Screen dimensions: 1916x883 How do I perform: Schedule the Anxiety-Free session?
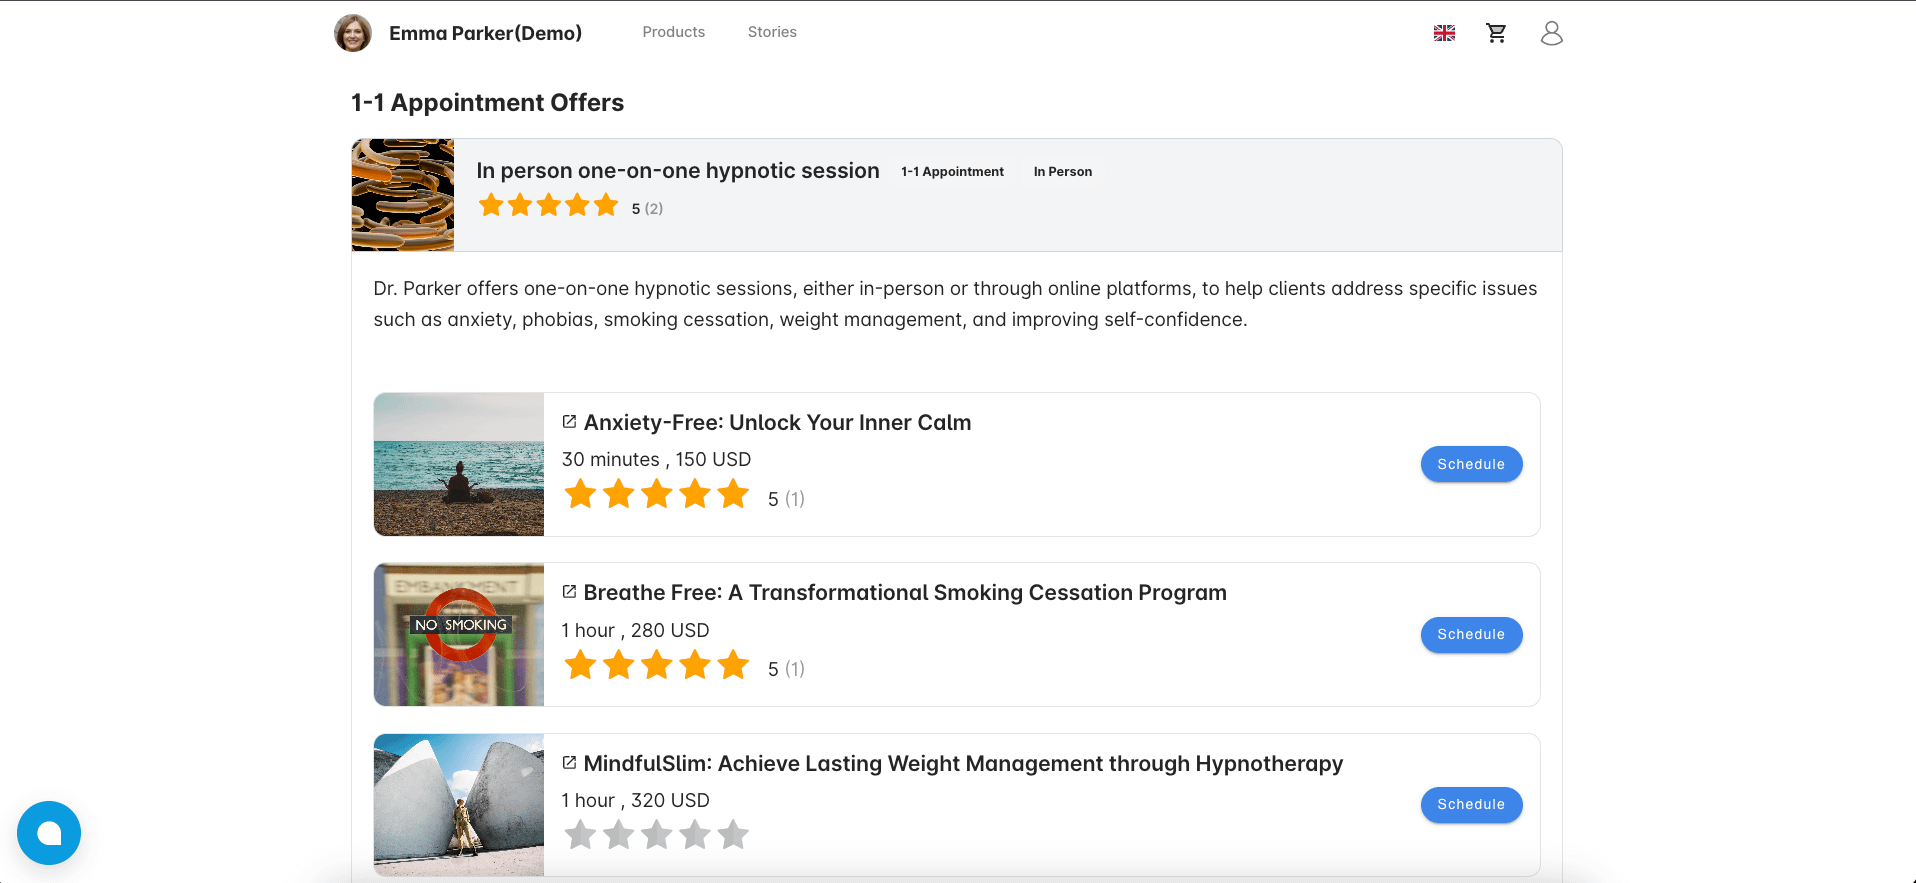point(1470,464)
